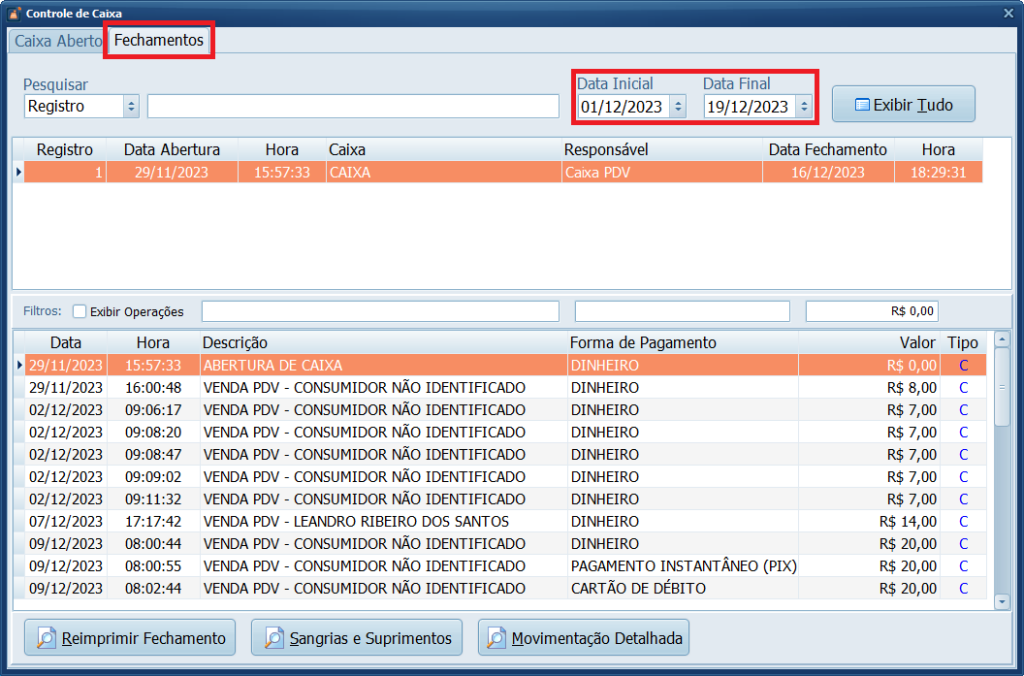Open the Registro search-field dropdown
This screenshot has height=676, width=1024.
131,106
